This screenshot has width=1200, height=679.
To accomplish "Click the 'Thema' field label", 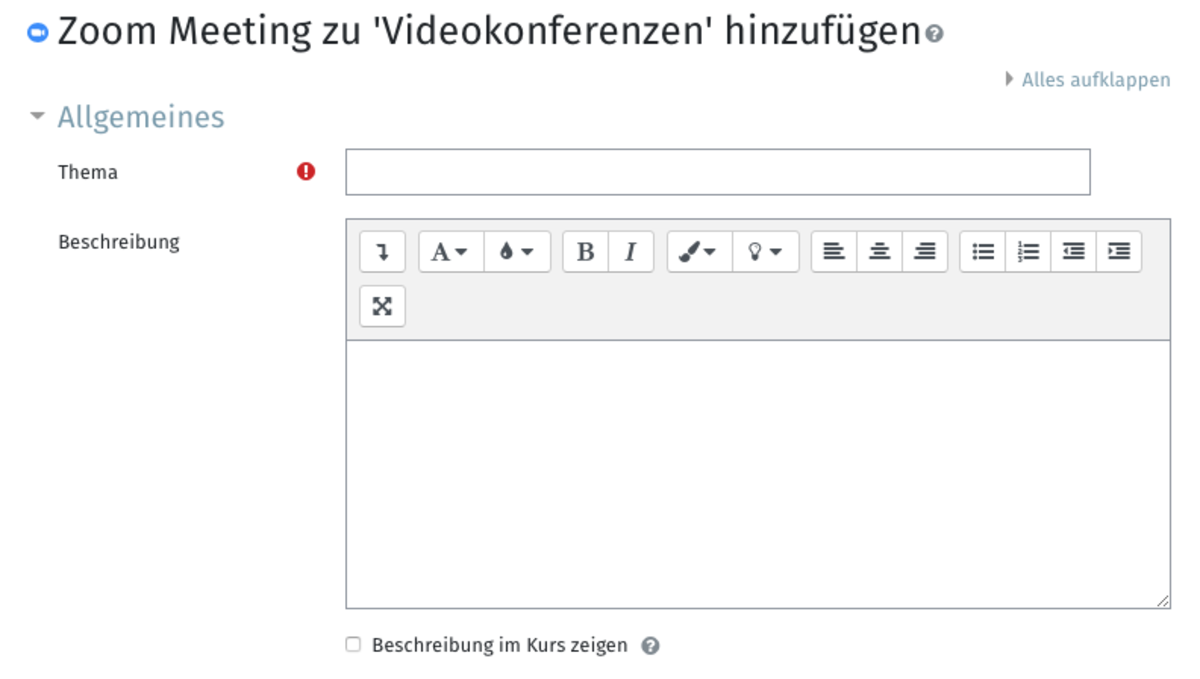I will (x=88, y=172).
